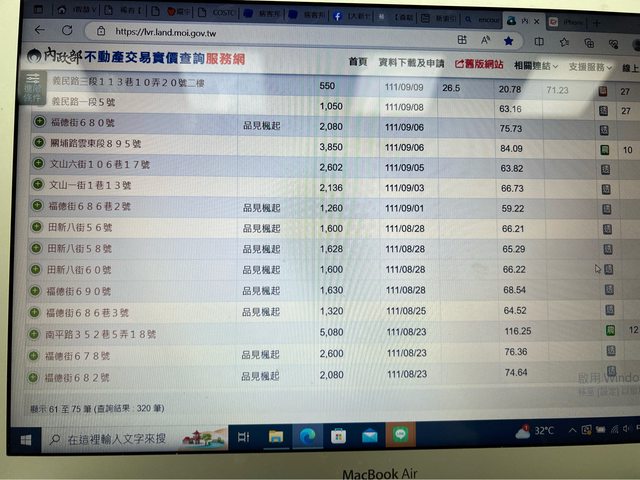Click the Windows taskbar search box
This screenshot has width=640, height=480.
pos(110,439)
